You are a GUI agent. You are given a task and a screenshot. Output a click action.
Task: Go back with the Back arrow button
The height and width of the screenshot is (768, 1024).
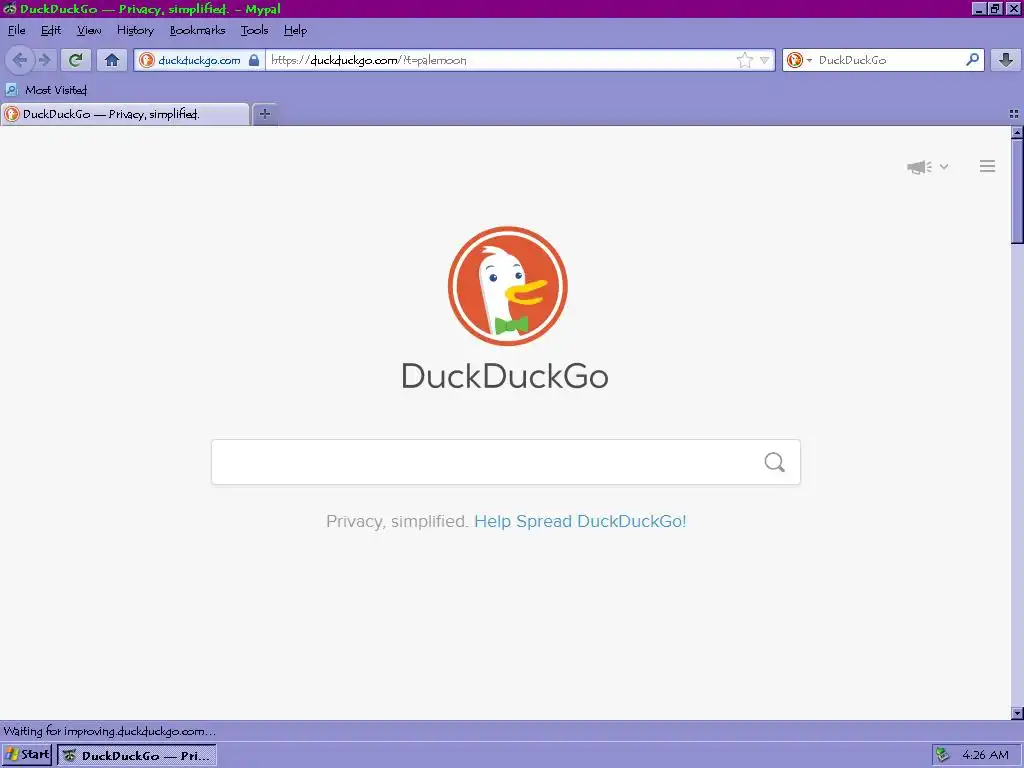(20, 60)
